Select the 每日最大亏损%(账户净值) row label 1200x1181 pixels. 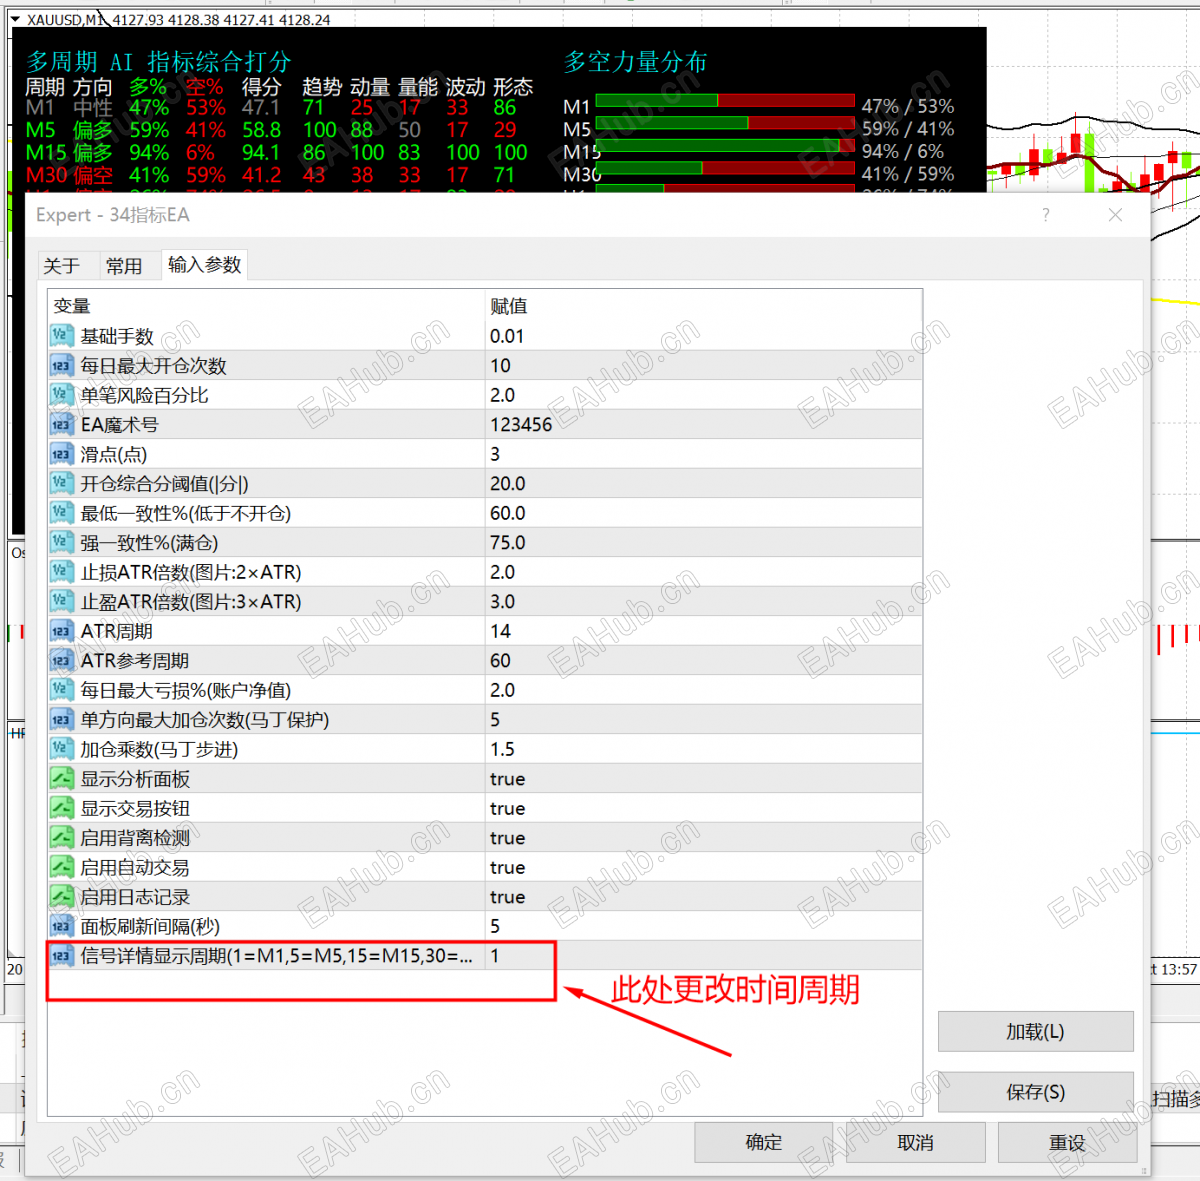(186, 690)
